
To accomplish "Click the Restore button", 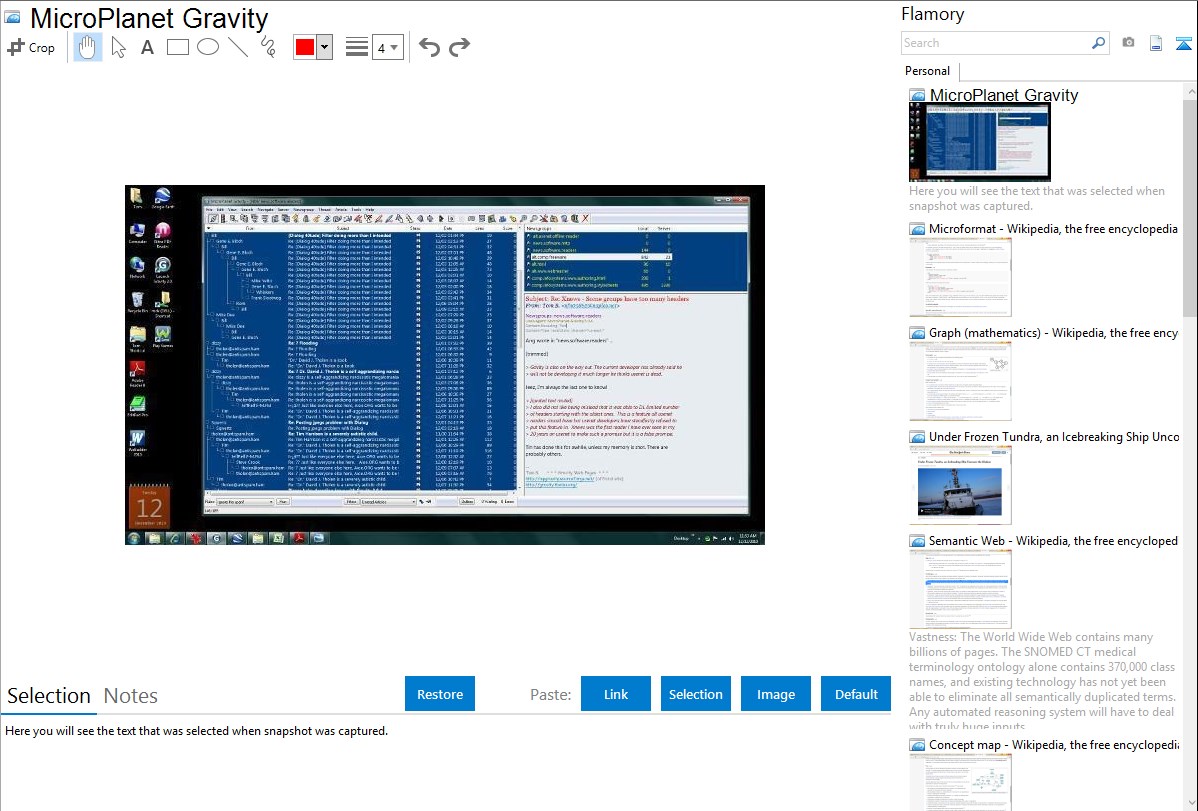I will 440,694.
